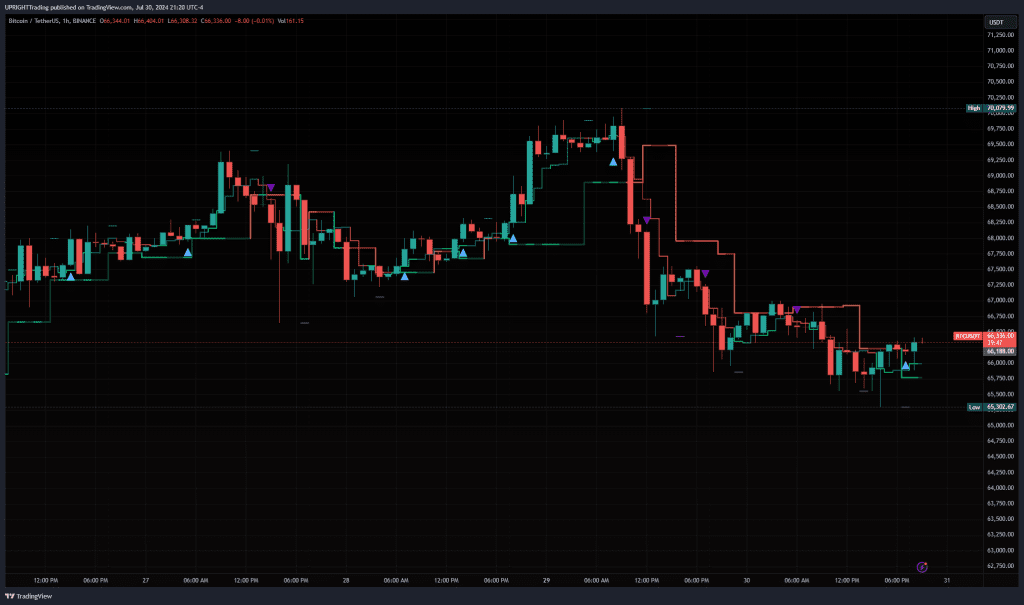
Task: Click the 29 date label on time axis
Action: click(546, 581)
